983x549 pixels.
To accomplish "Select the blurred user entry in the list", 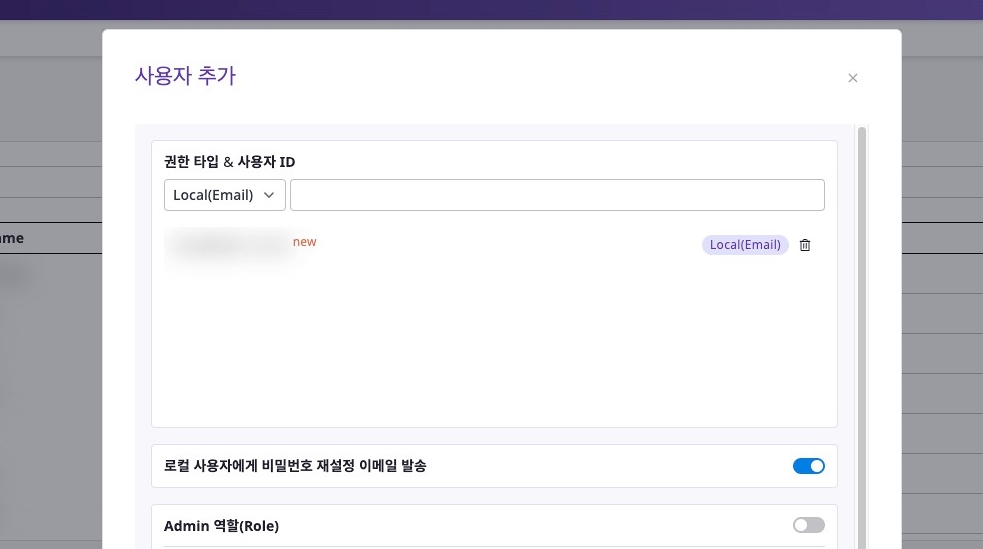I will pos(228,245).
